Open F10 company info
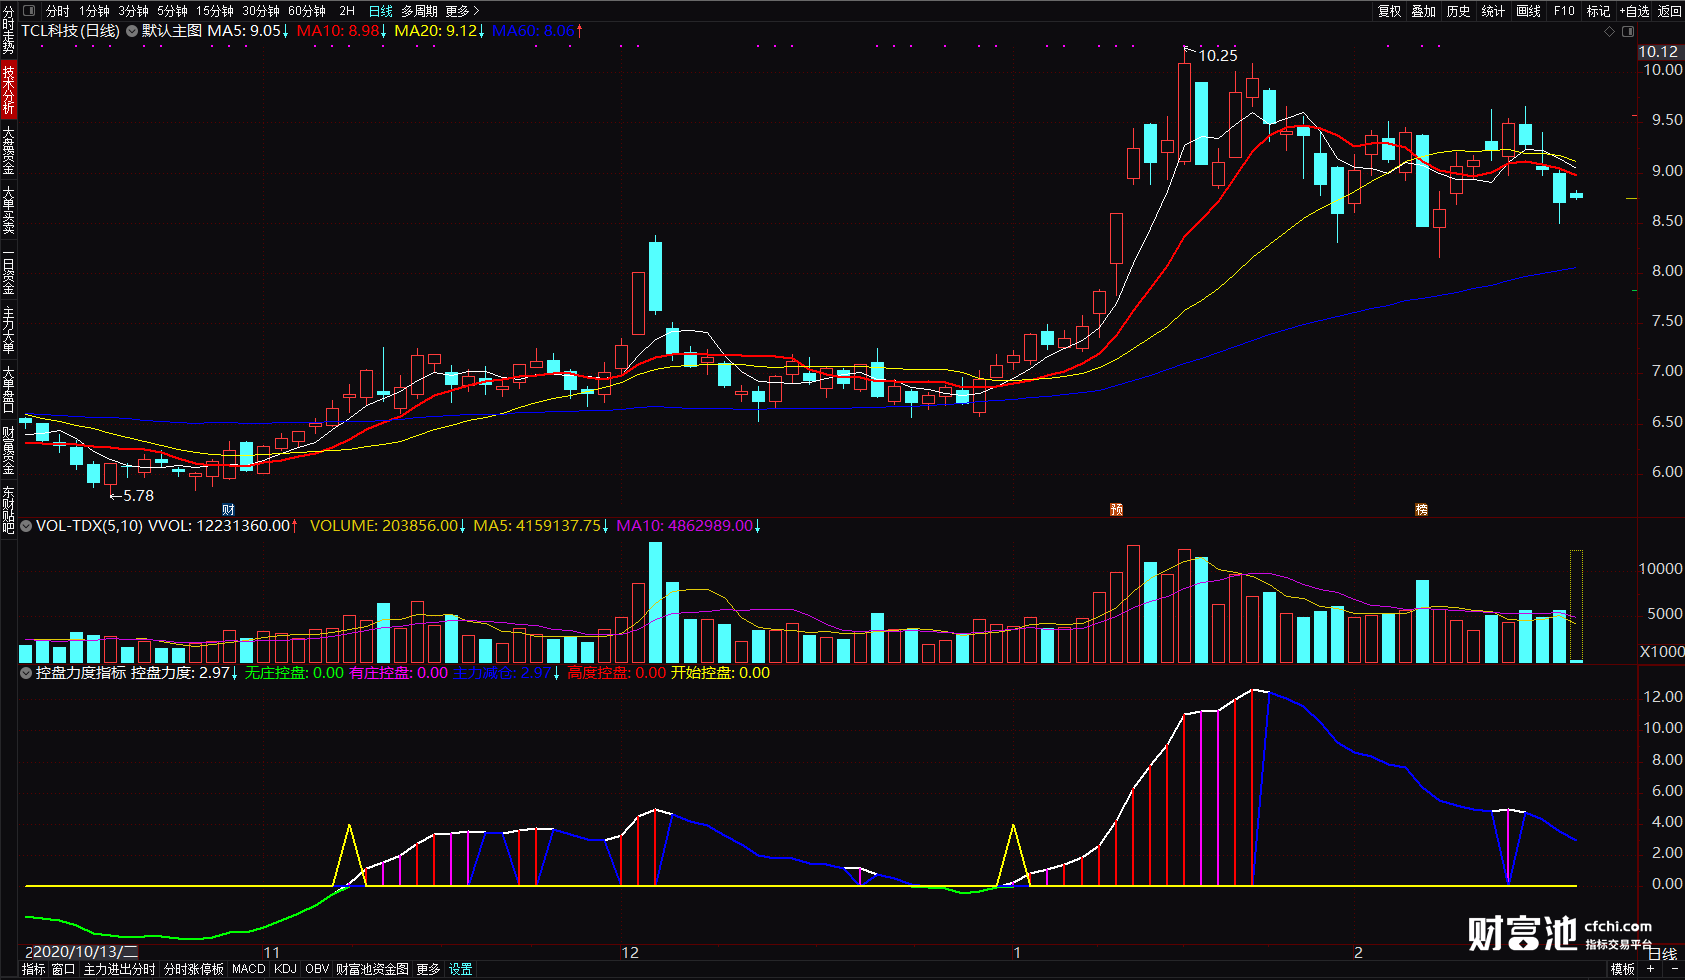Screen dimensions: 1685x980 click(x=1564, y=11)
